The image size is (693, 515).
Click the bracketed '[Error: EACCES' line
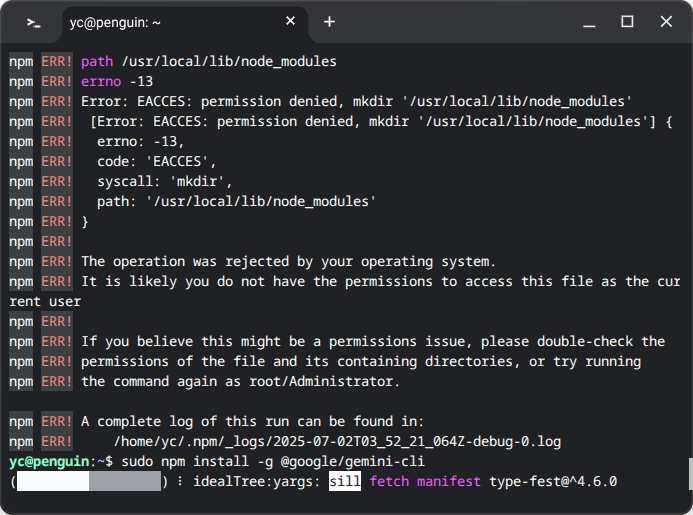coord(381,121)
